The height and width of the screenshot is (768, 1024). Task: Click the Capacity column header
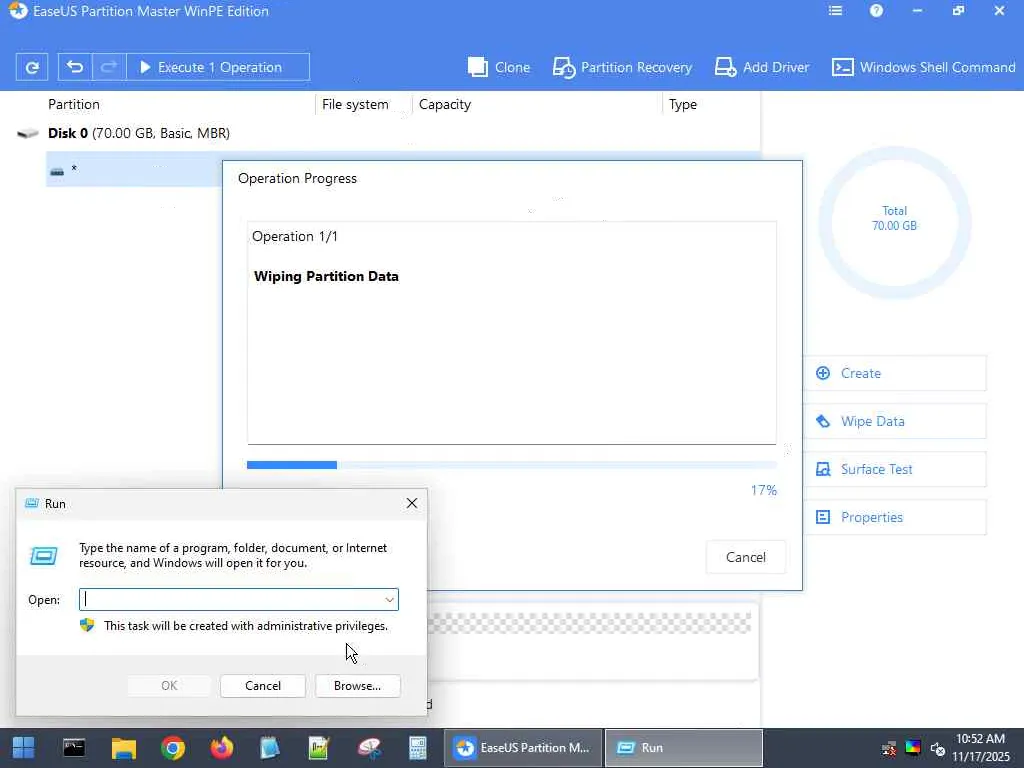click(445, 104)
